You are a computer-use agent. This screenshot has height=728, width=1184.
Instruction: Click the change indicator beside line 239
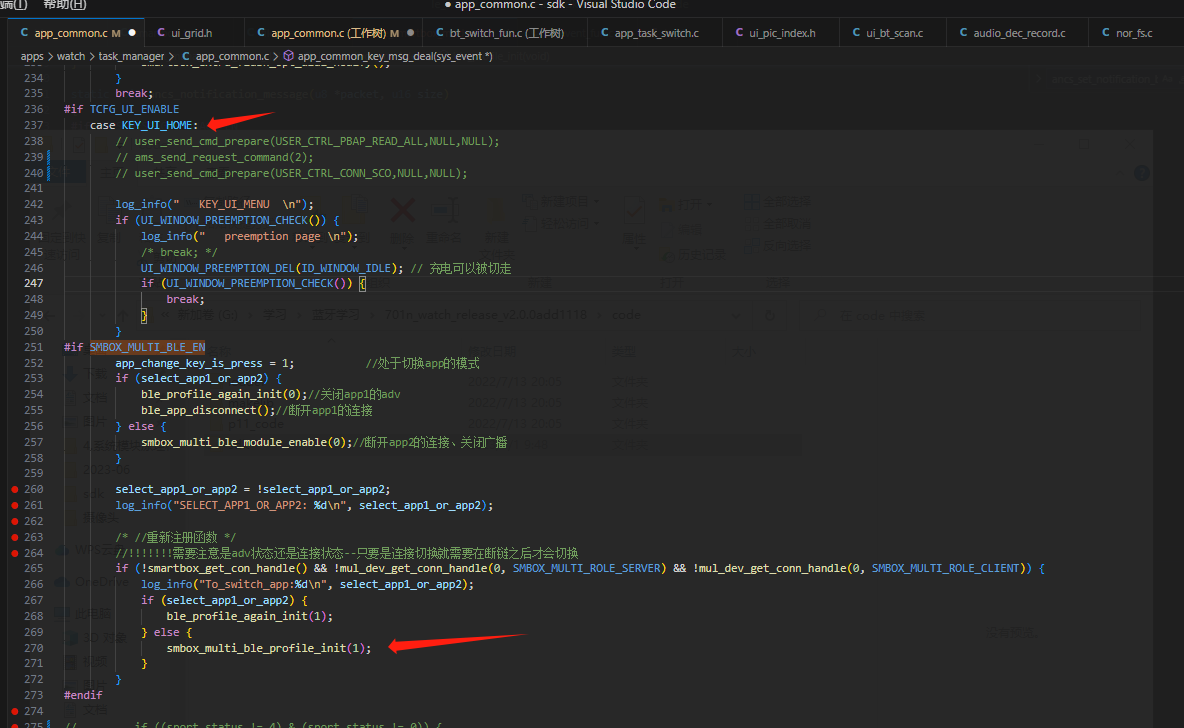click(49, 157)
